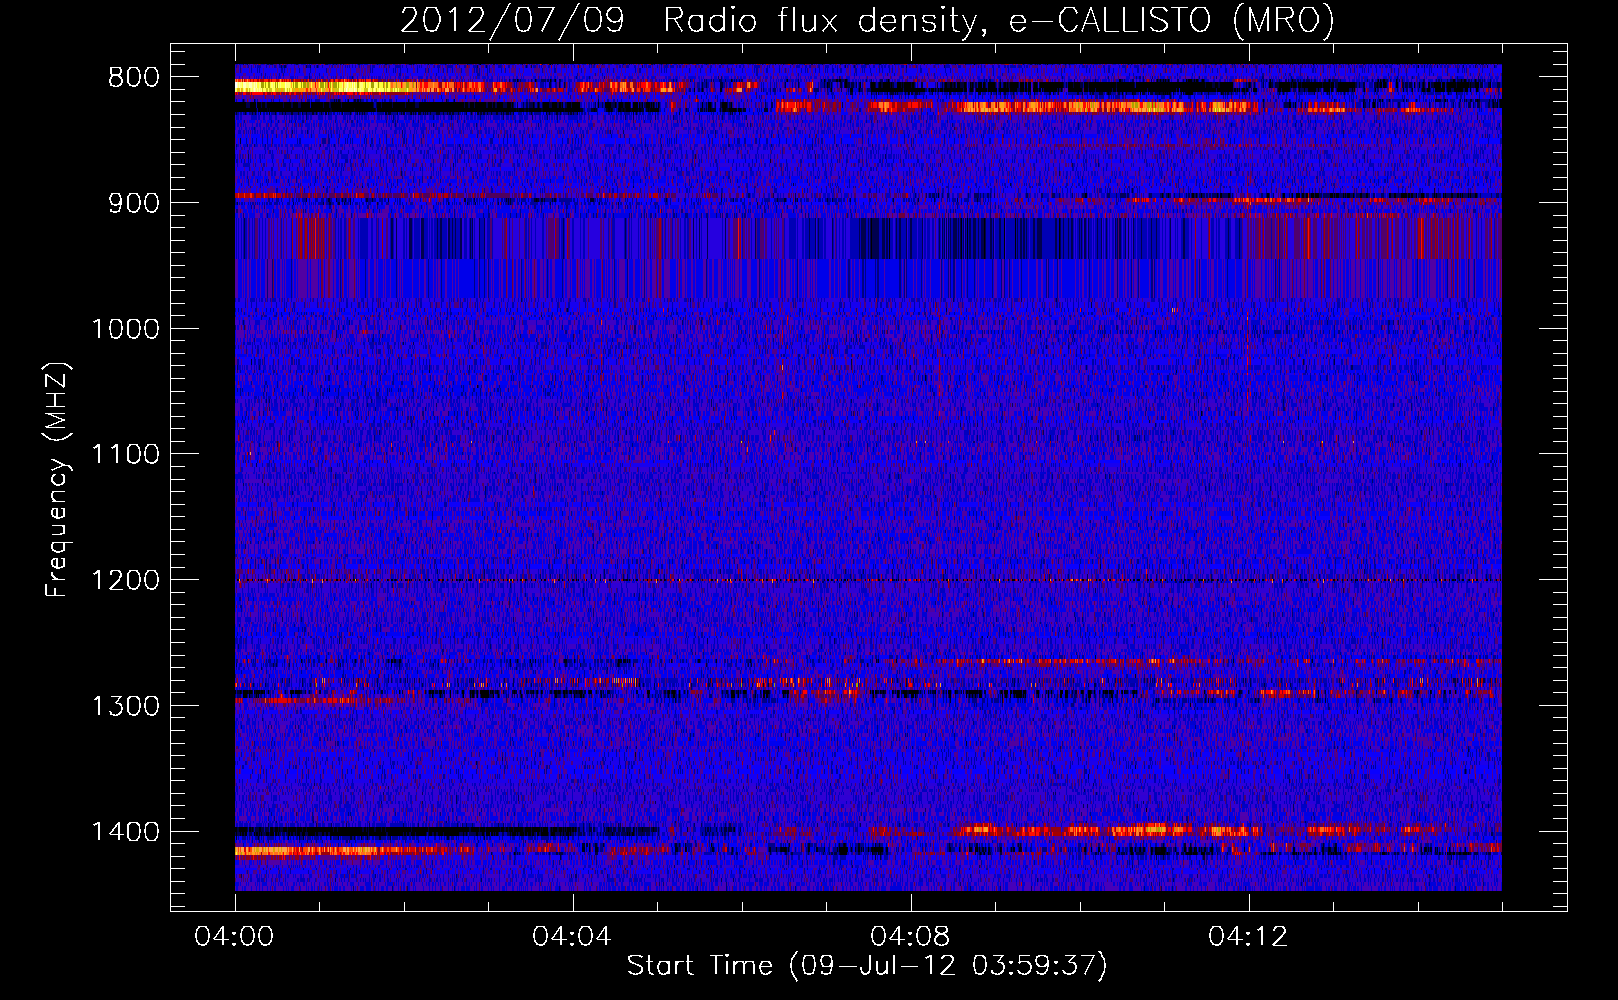The width and height of the screenshot is (1618, 1000).
Task: Click the 04:08 time tick label
Action: pyautogui.click(x=911, y=937)
